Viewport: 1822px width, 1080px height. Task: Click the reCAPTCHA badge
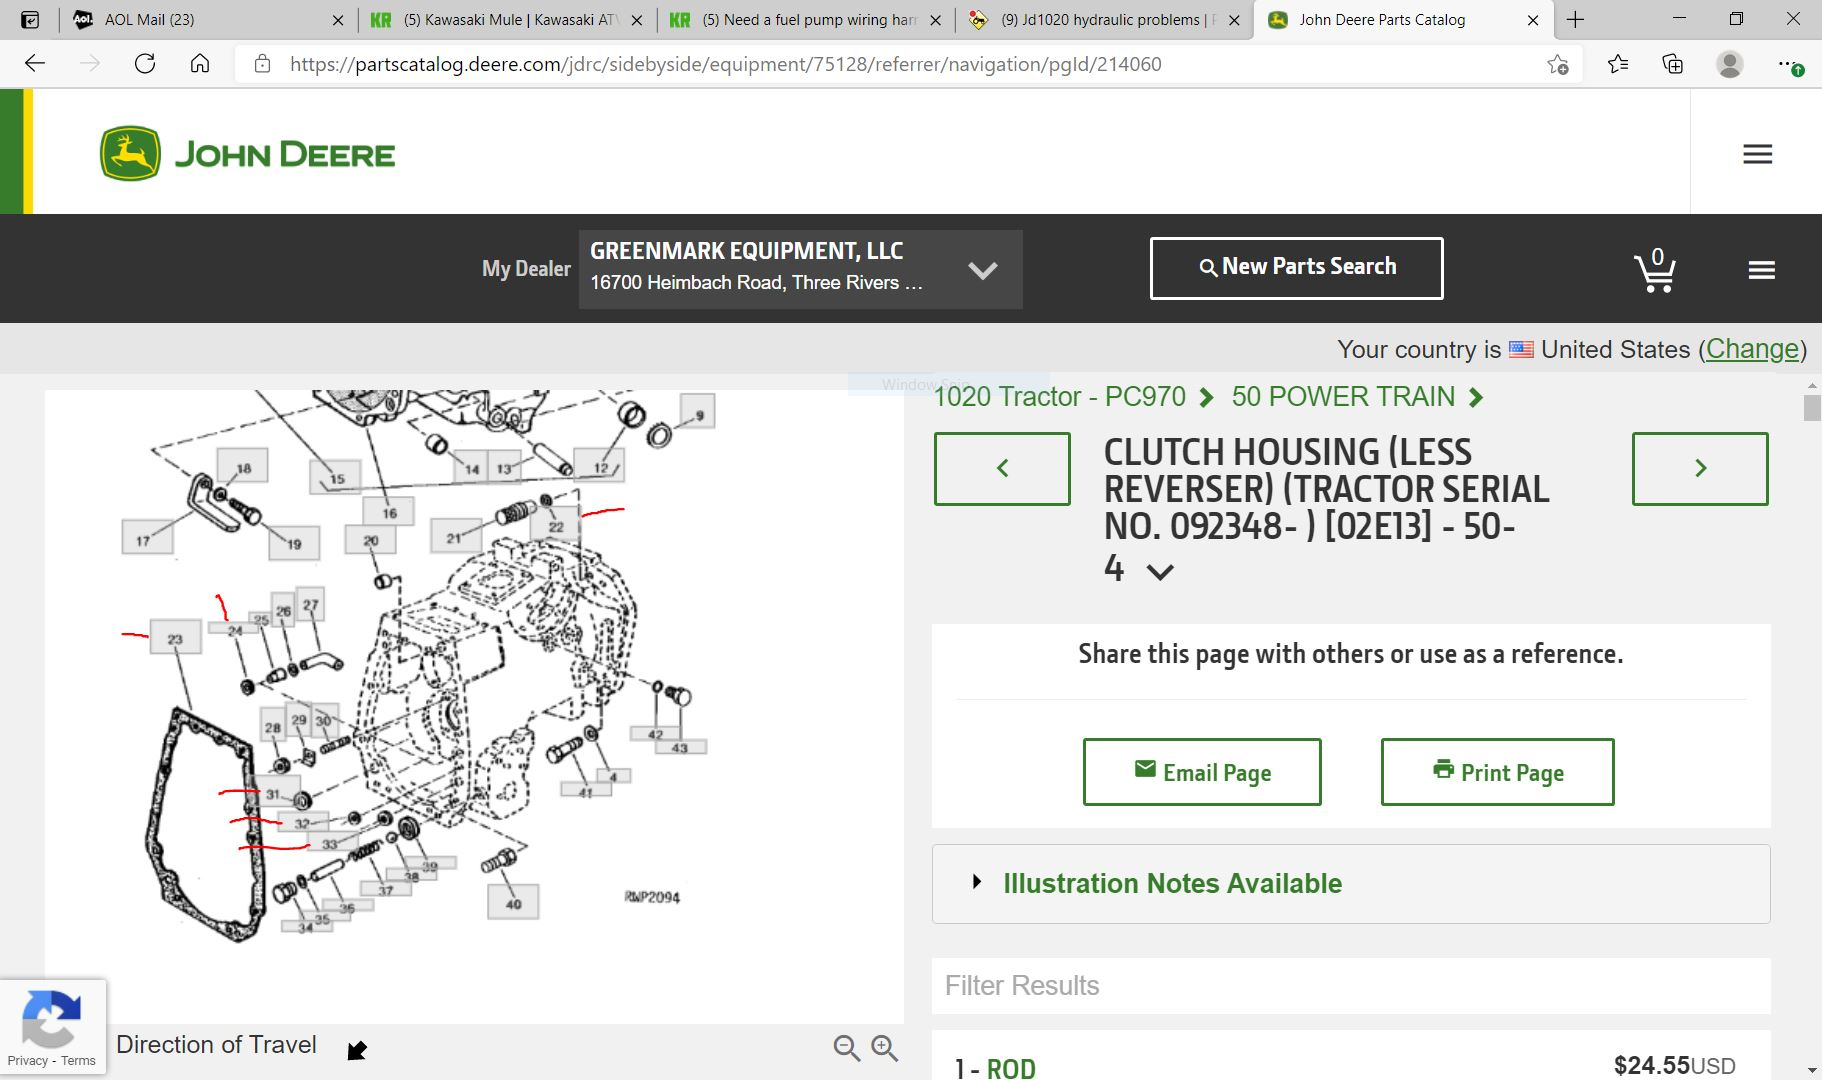click(52, 1027)
